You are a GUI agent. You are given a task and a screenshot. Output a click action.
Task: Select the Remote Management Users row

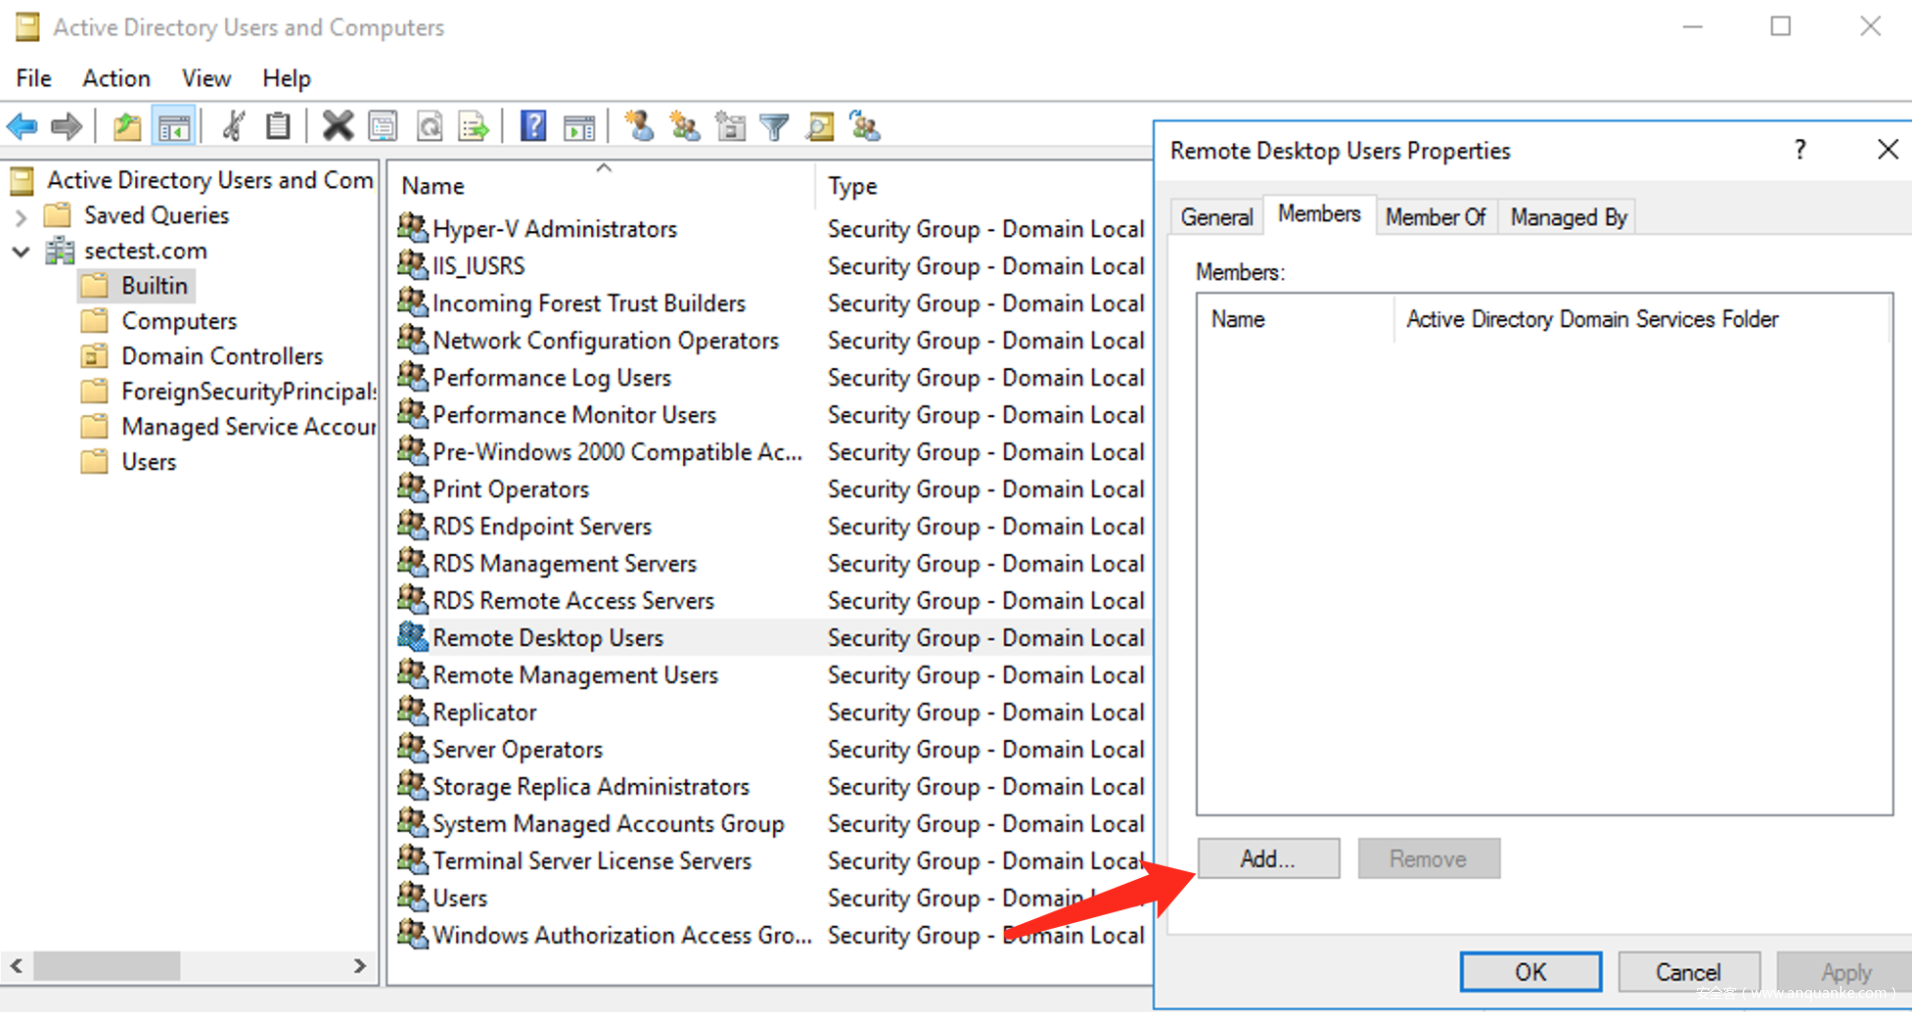pyautogui.click(x=770, y=675)
